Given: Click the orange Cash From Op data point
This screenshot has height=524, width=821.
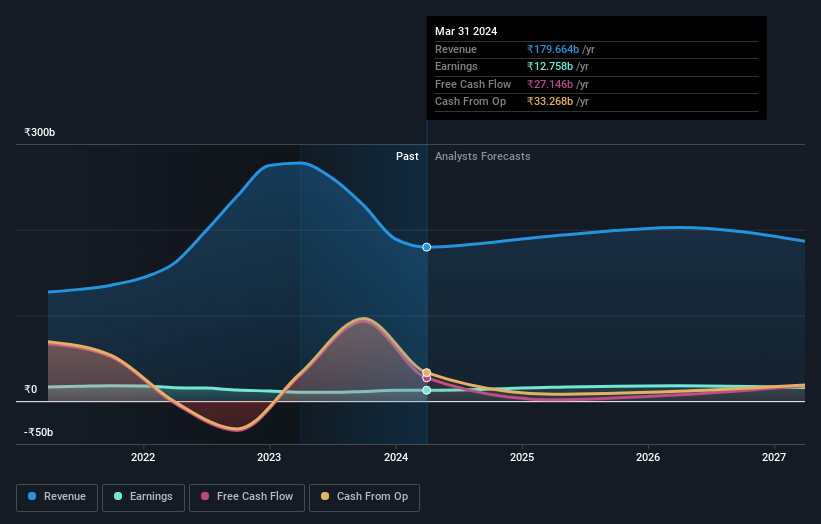Looking at the screenshot, I should (427, 372).
